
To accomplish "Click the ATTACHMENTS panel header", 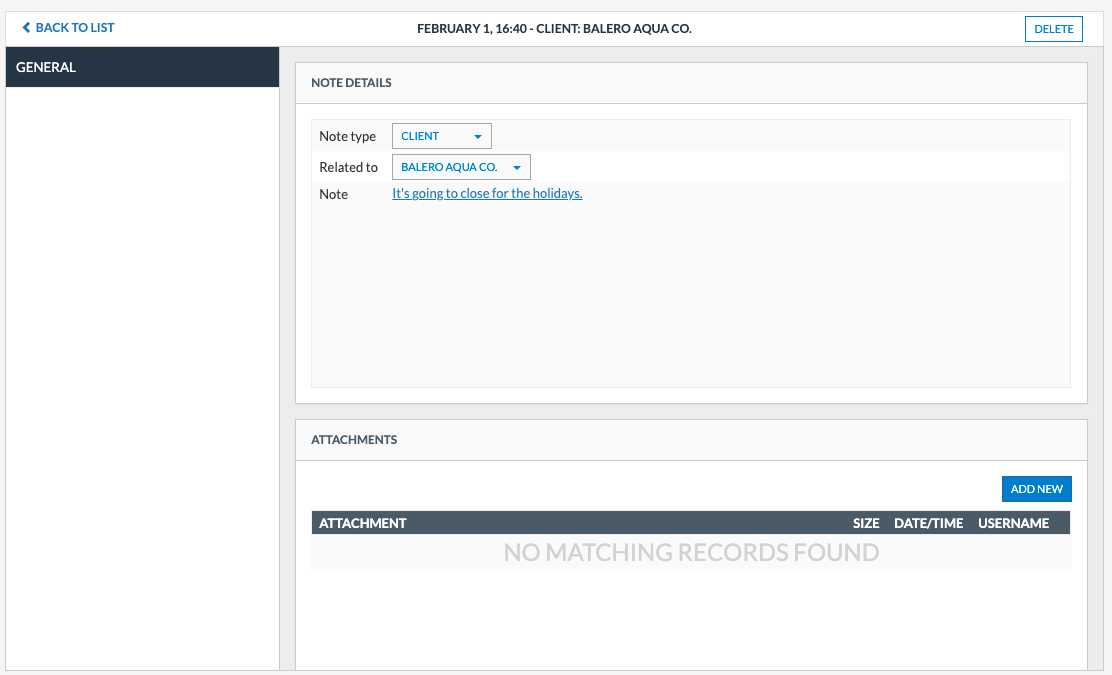I will [x=354, y=440].
